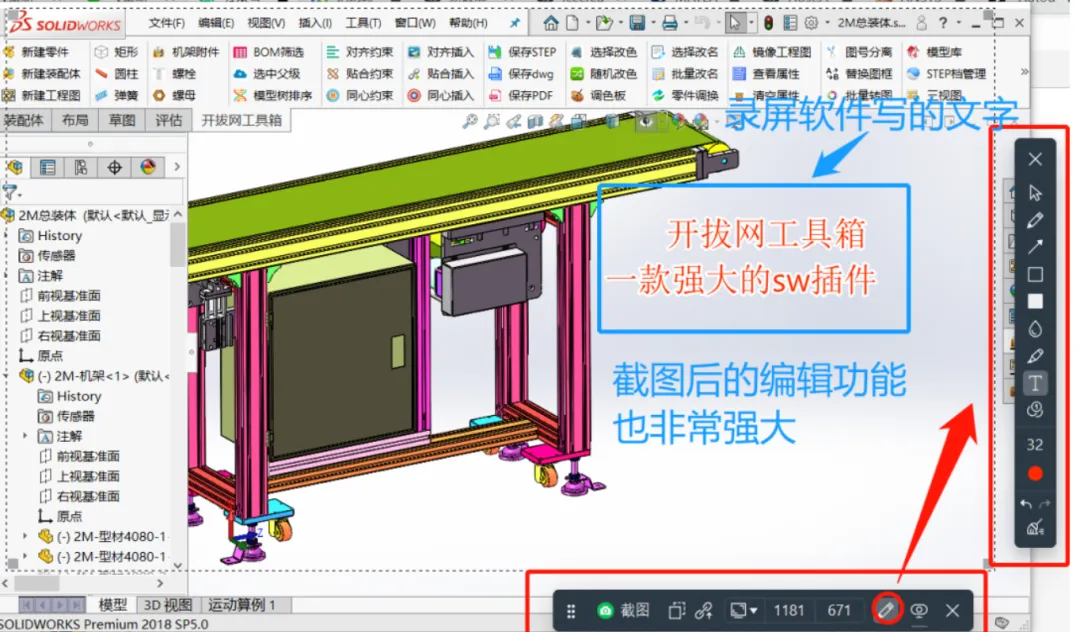Insert a 矩形 rectangular block
Image resolution: width=1080 pixels, height=632 pixels.
116,52
